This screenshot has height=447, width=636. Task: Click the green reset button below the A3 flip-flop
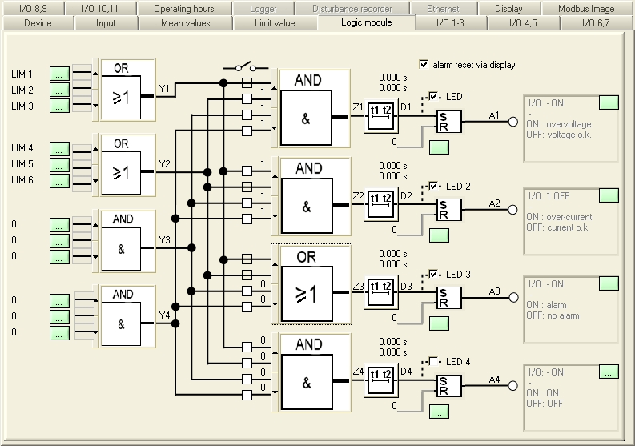coord(437,321)
